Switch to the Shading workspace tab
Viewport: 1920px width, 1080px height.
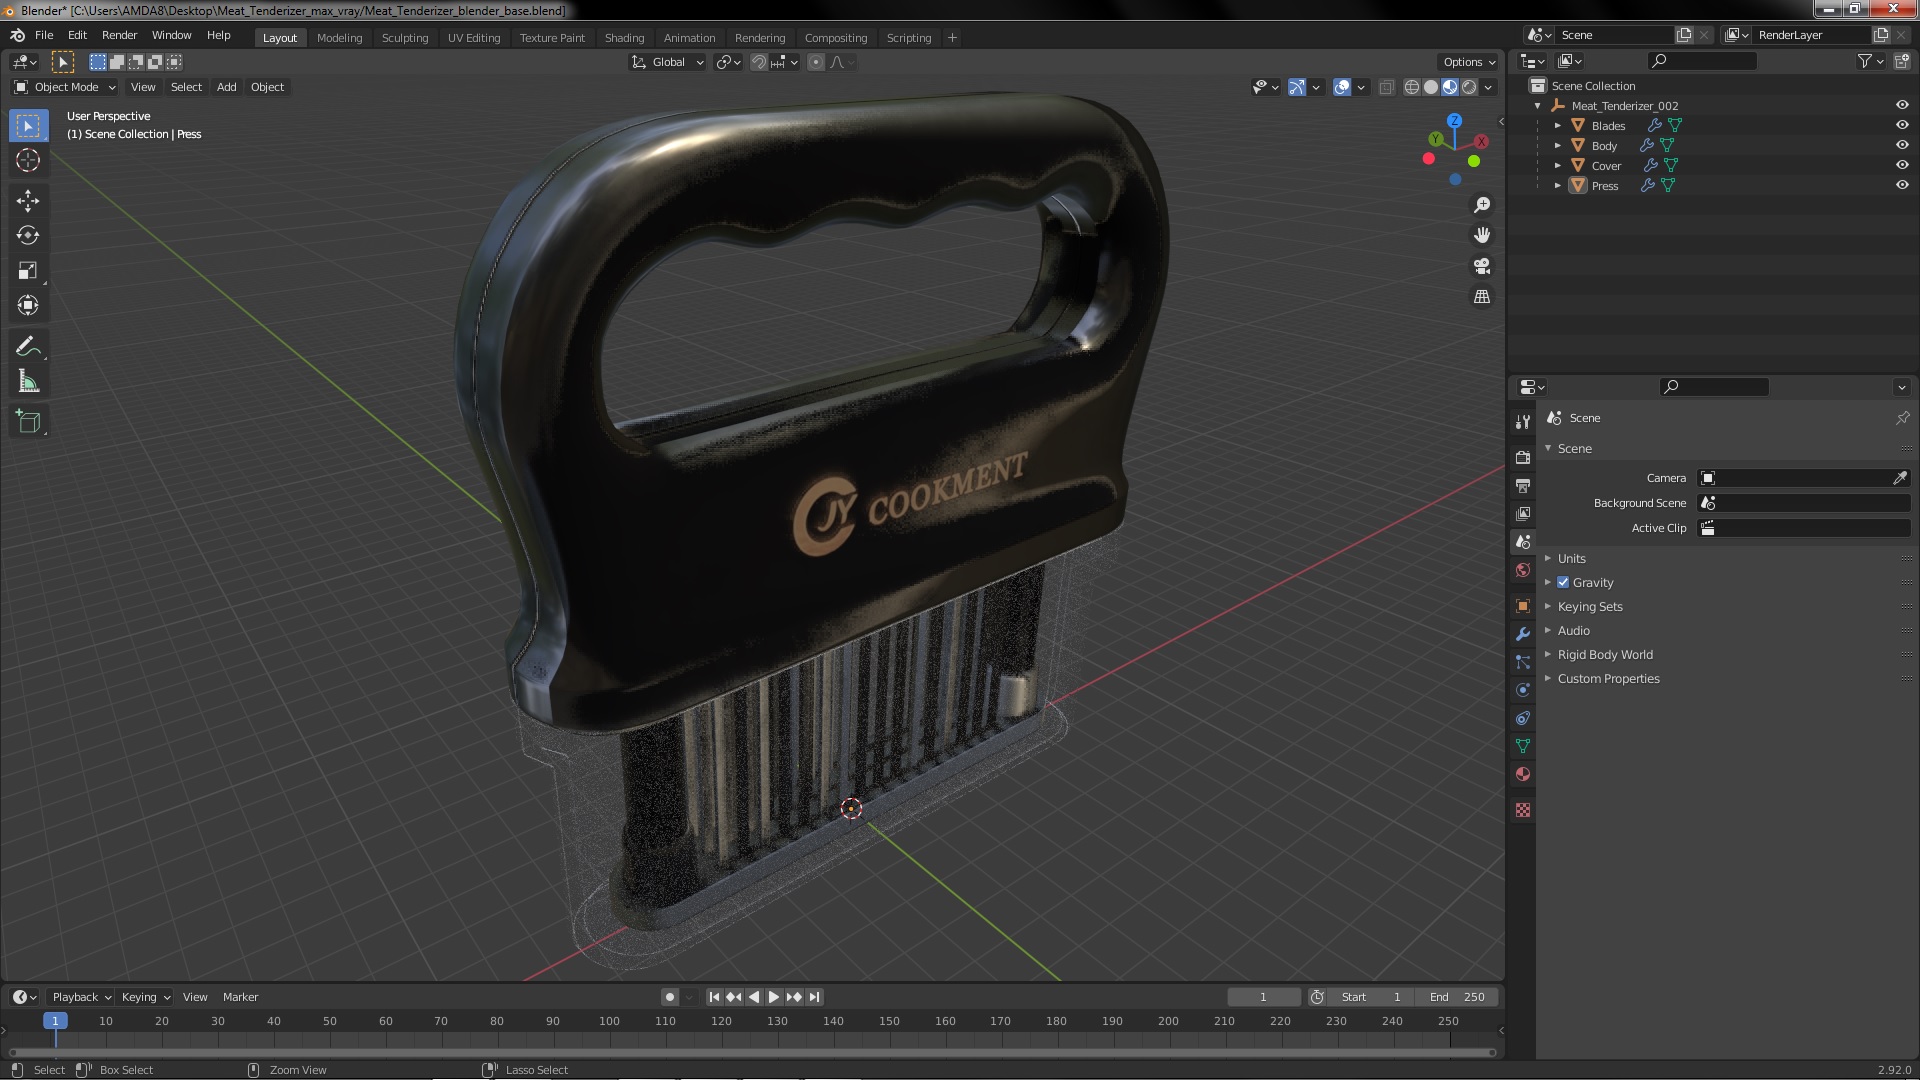[x=624, y=38]
